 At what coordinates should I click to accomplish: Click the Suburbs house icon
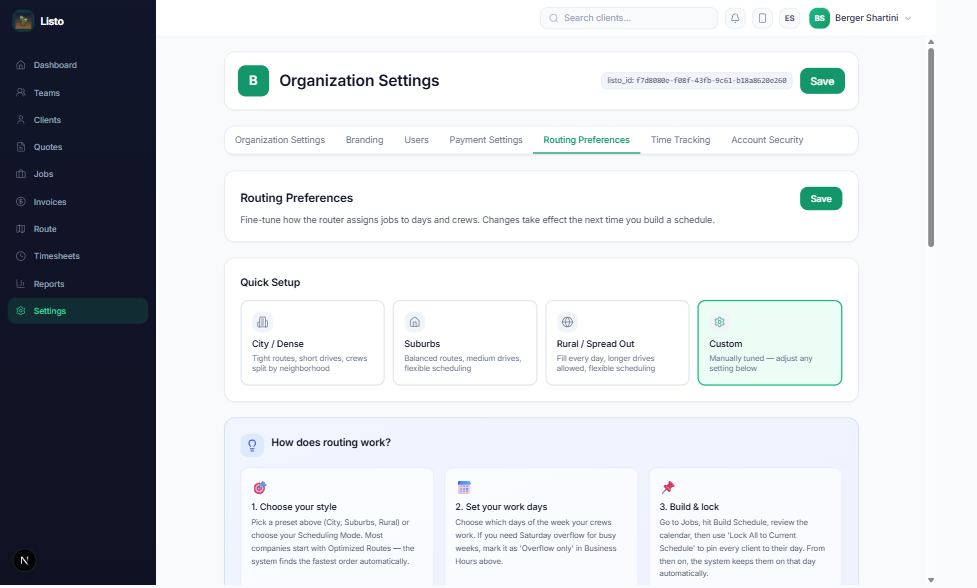414,322
